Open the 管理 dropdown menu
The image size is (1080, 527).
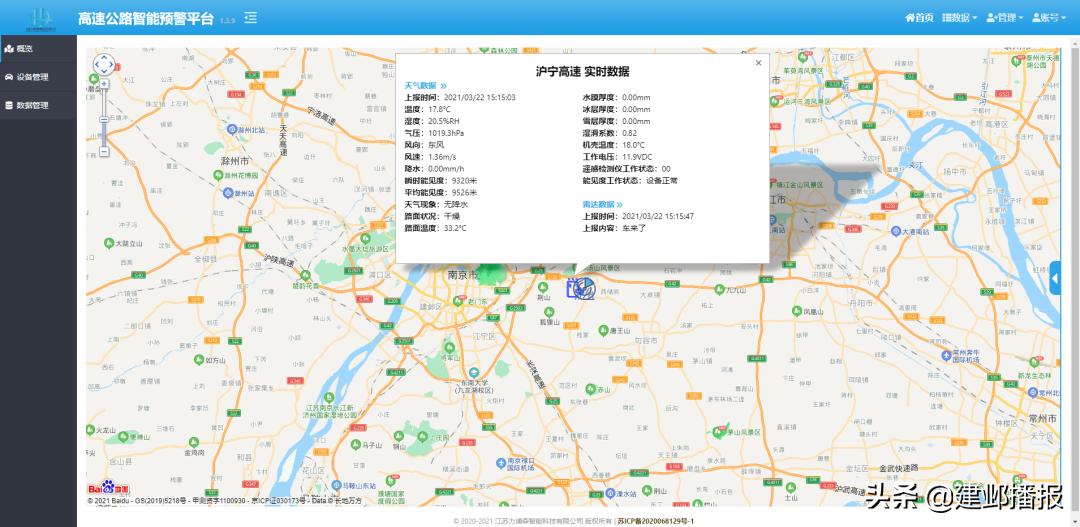pyautogui.click(x=1004, y=17)
